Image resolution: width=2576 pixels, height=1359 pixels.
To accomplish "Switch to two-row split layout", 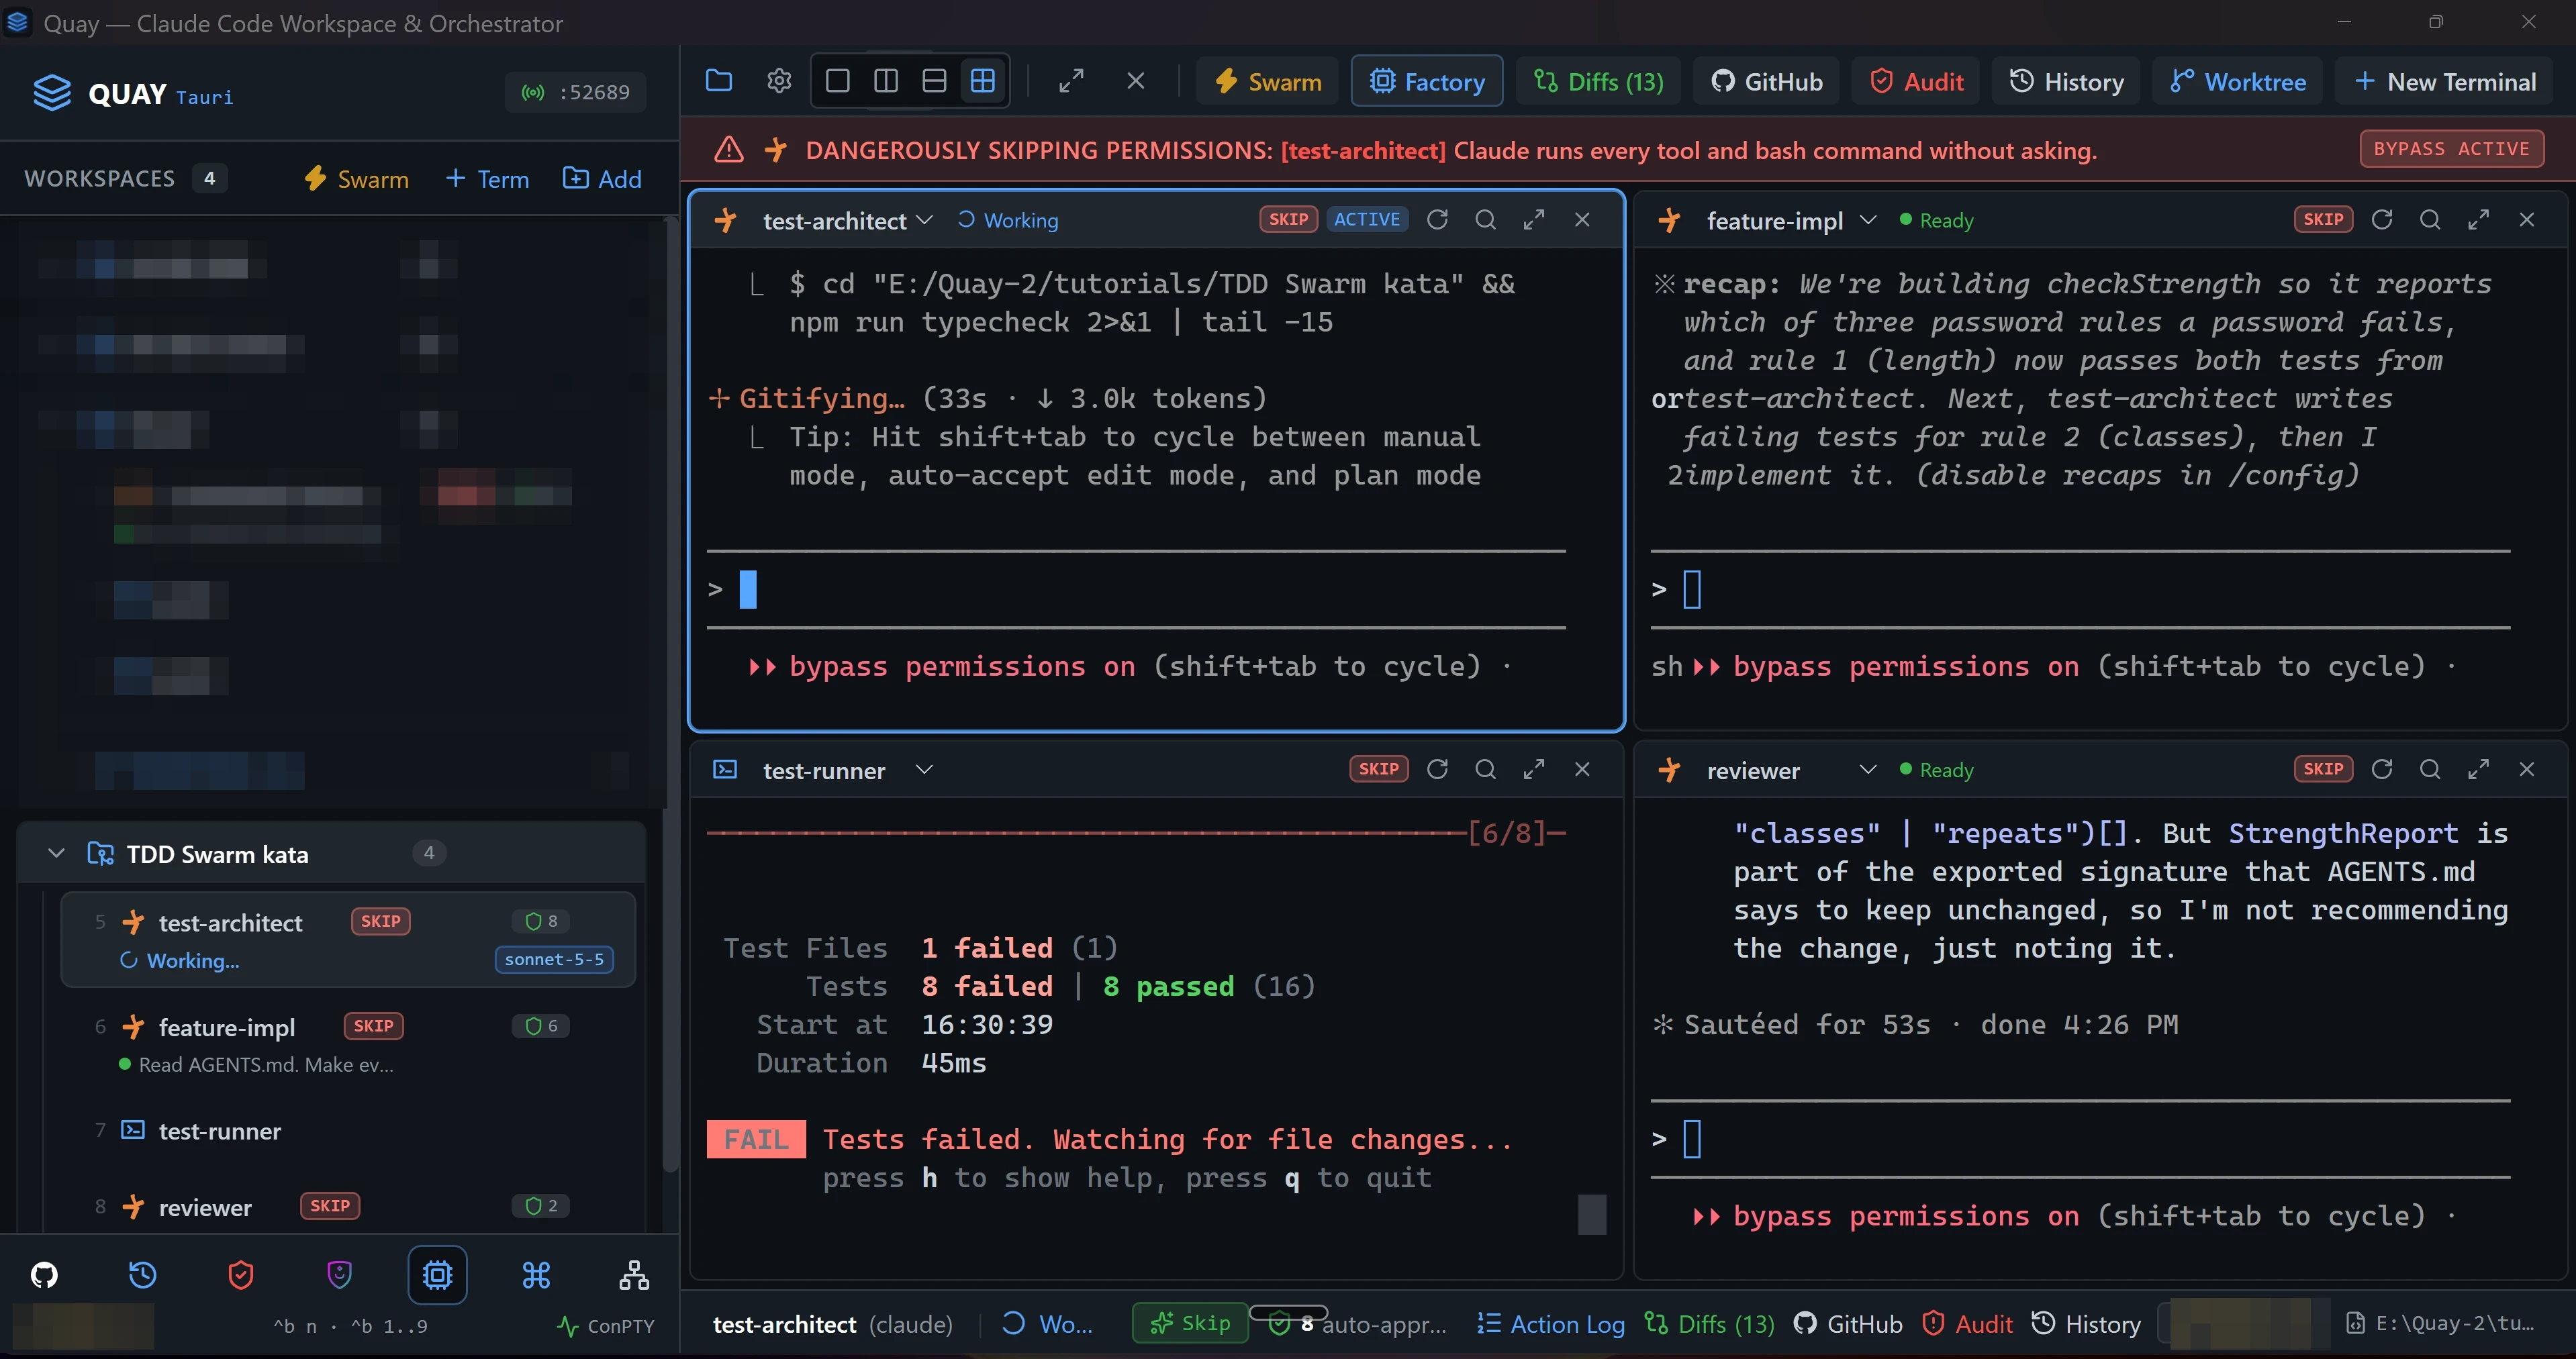I will 934,81.
